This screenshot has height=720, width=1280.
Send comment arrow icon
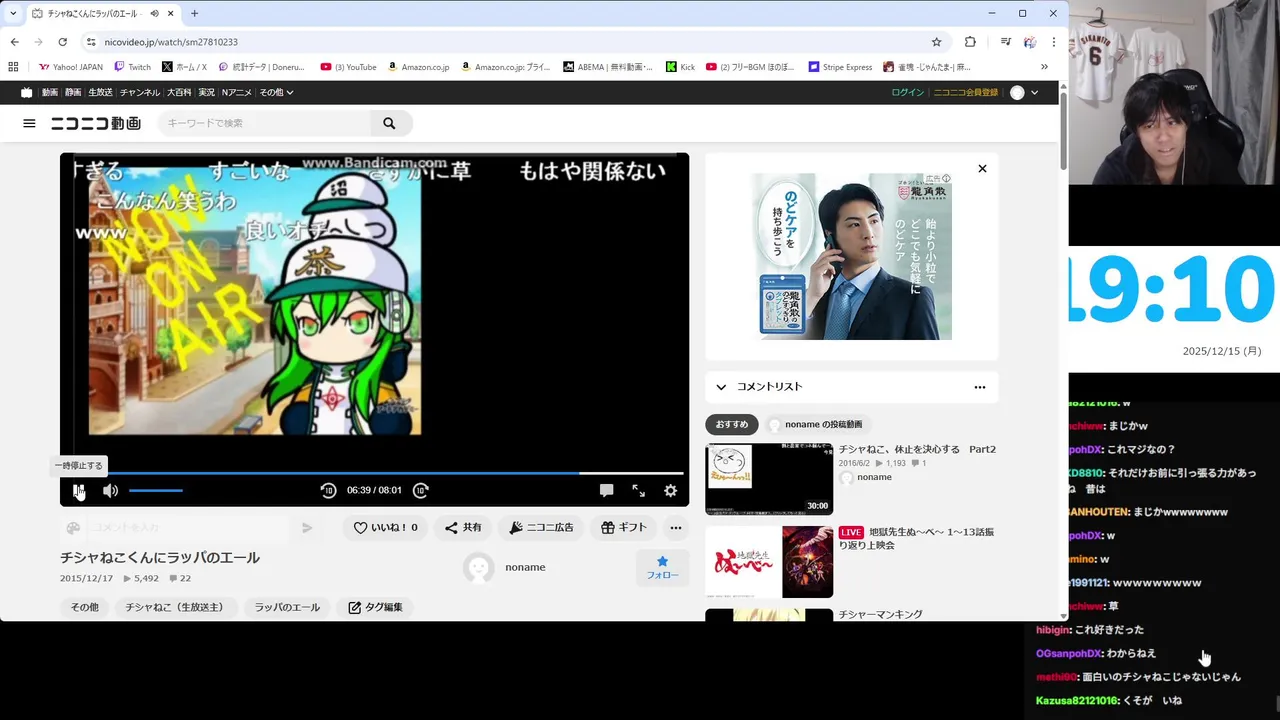tap(307, 528)
